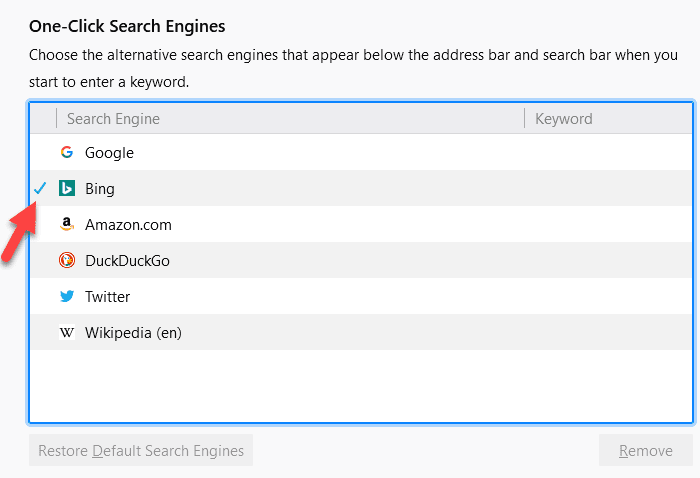
Task: Select the Amazon.com entry label
Action: pyautogui.click(x=128, y=225)
